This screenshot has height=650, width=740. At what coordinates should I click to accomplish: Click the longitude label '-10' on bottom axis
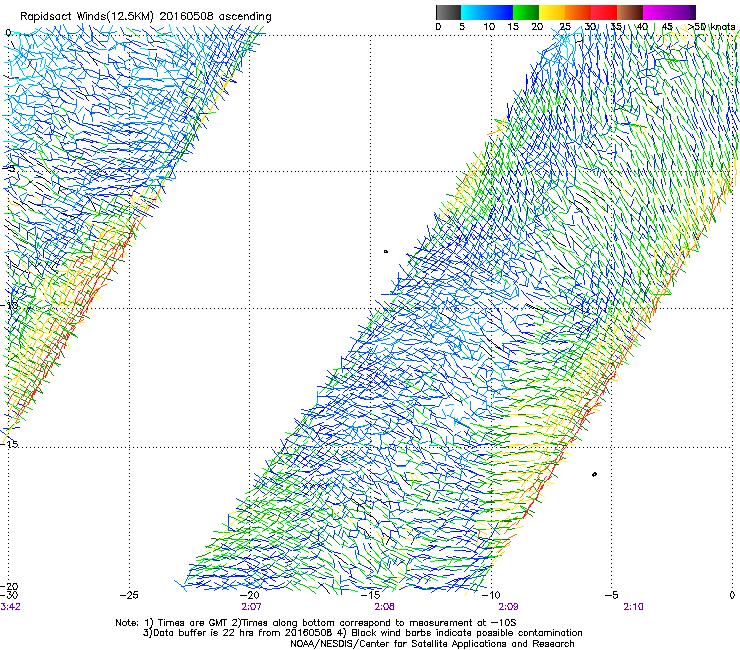(491, 595)
